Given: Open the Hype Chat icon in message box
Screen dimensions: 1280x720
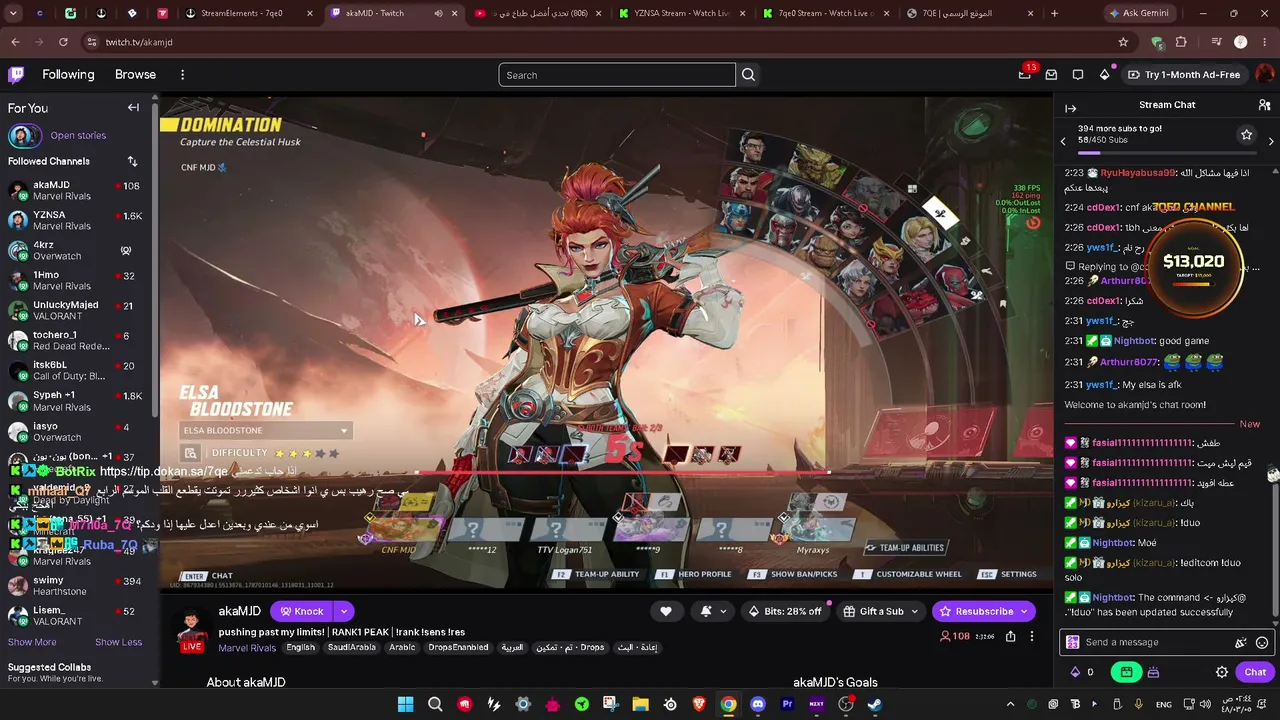Looking at the screenshot, I should tap(1241, 643).
